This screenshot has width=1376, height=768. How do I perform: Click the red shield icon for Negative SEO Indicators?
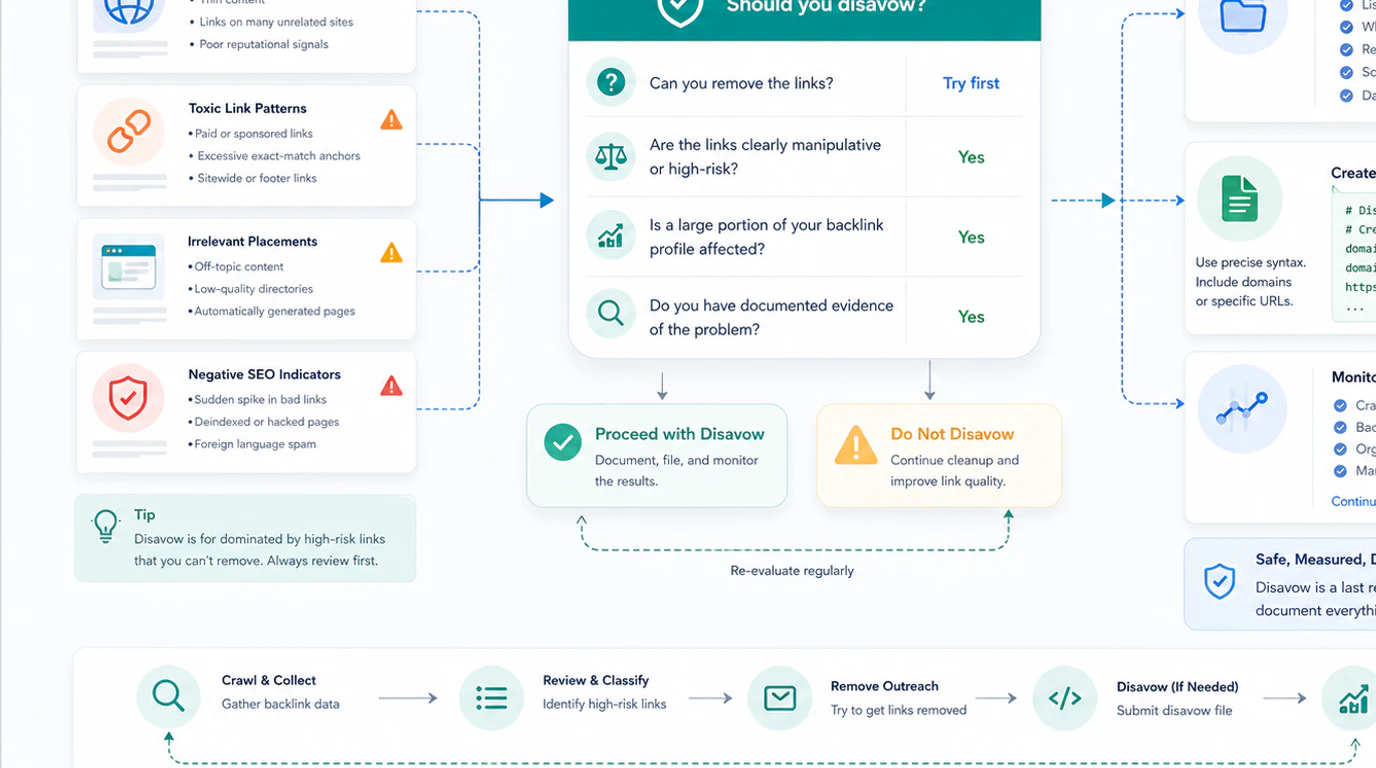[128, 398]
